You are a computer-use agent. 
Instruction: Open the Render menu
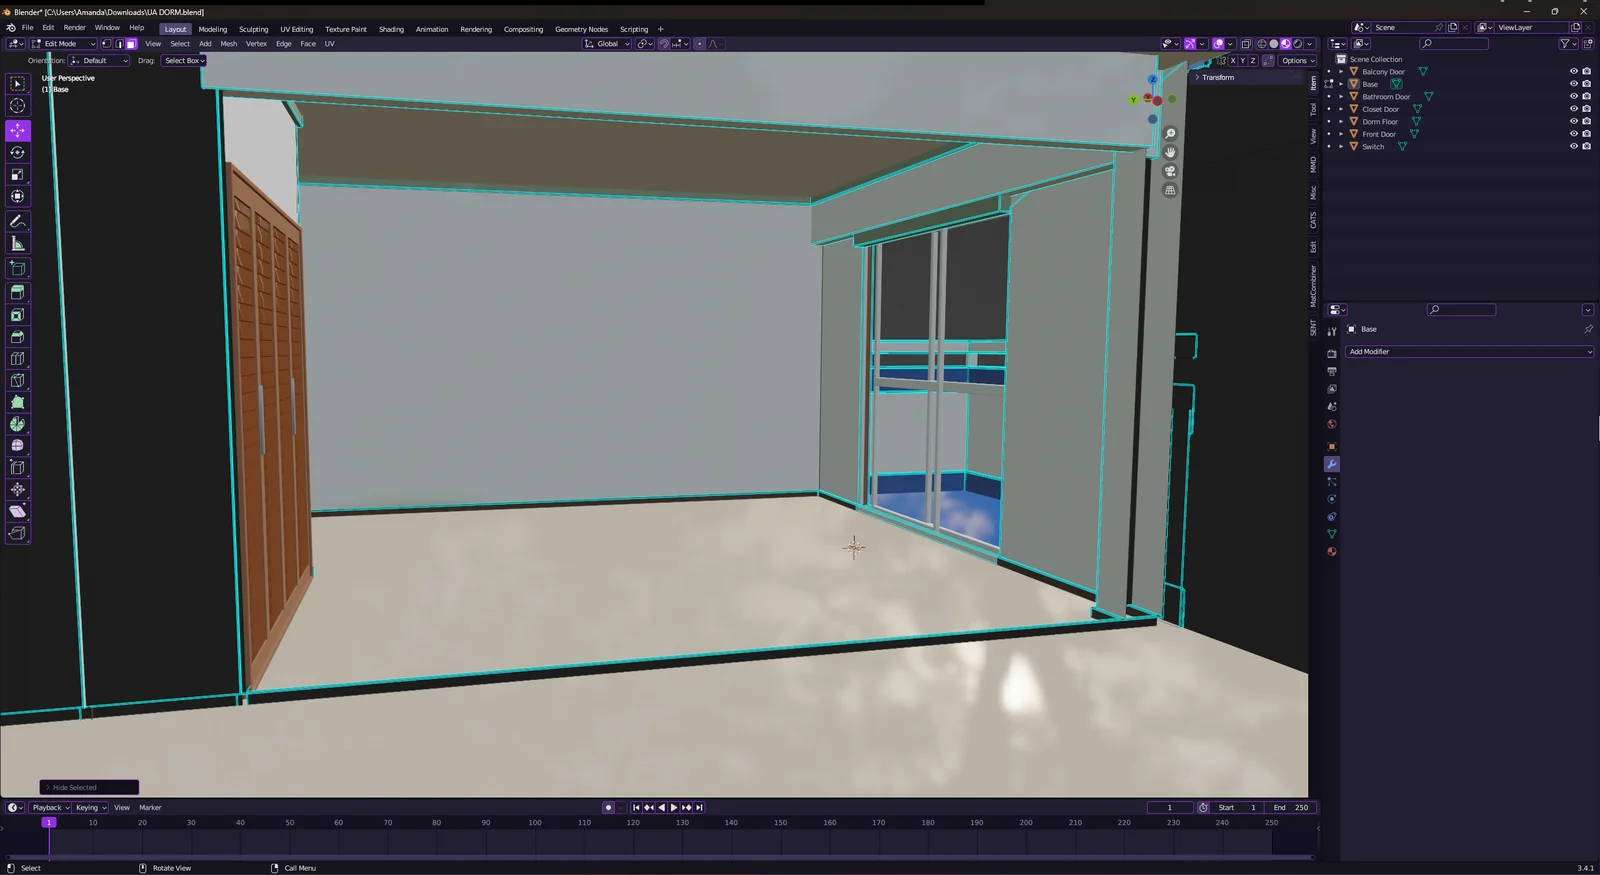coord(75,28)
